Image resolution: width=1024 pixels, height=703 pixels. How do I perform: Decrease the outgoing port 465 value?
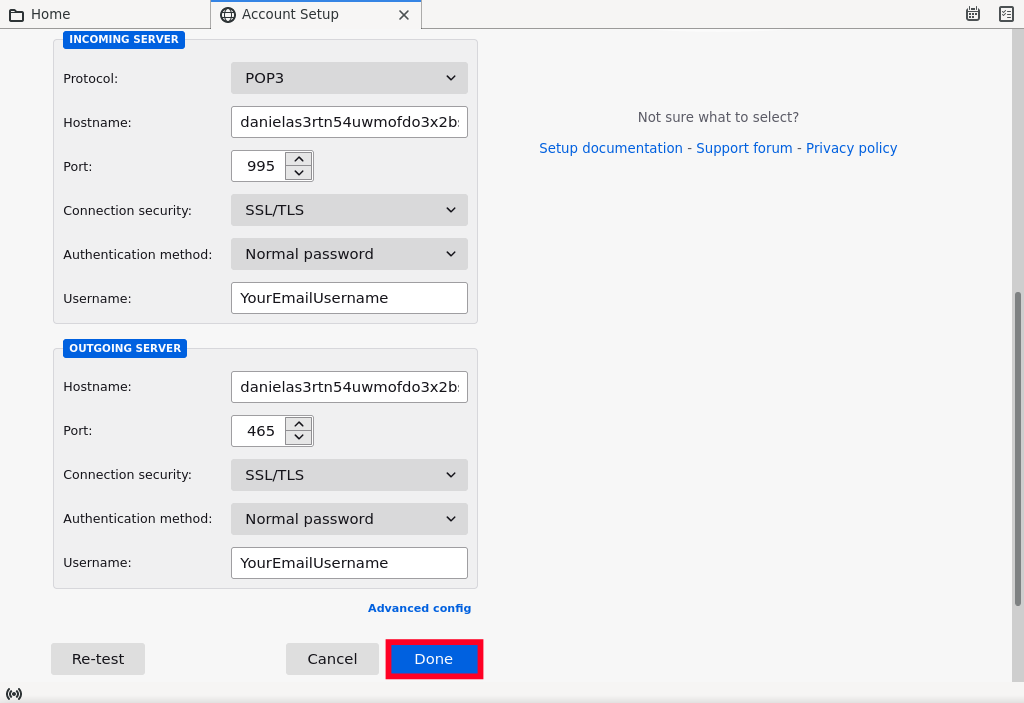(298, 438)
